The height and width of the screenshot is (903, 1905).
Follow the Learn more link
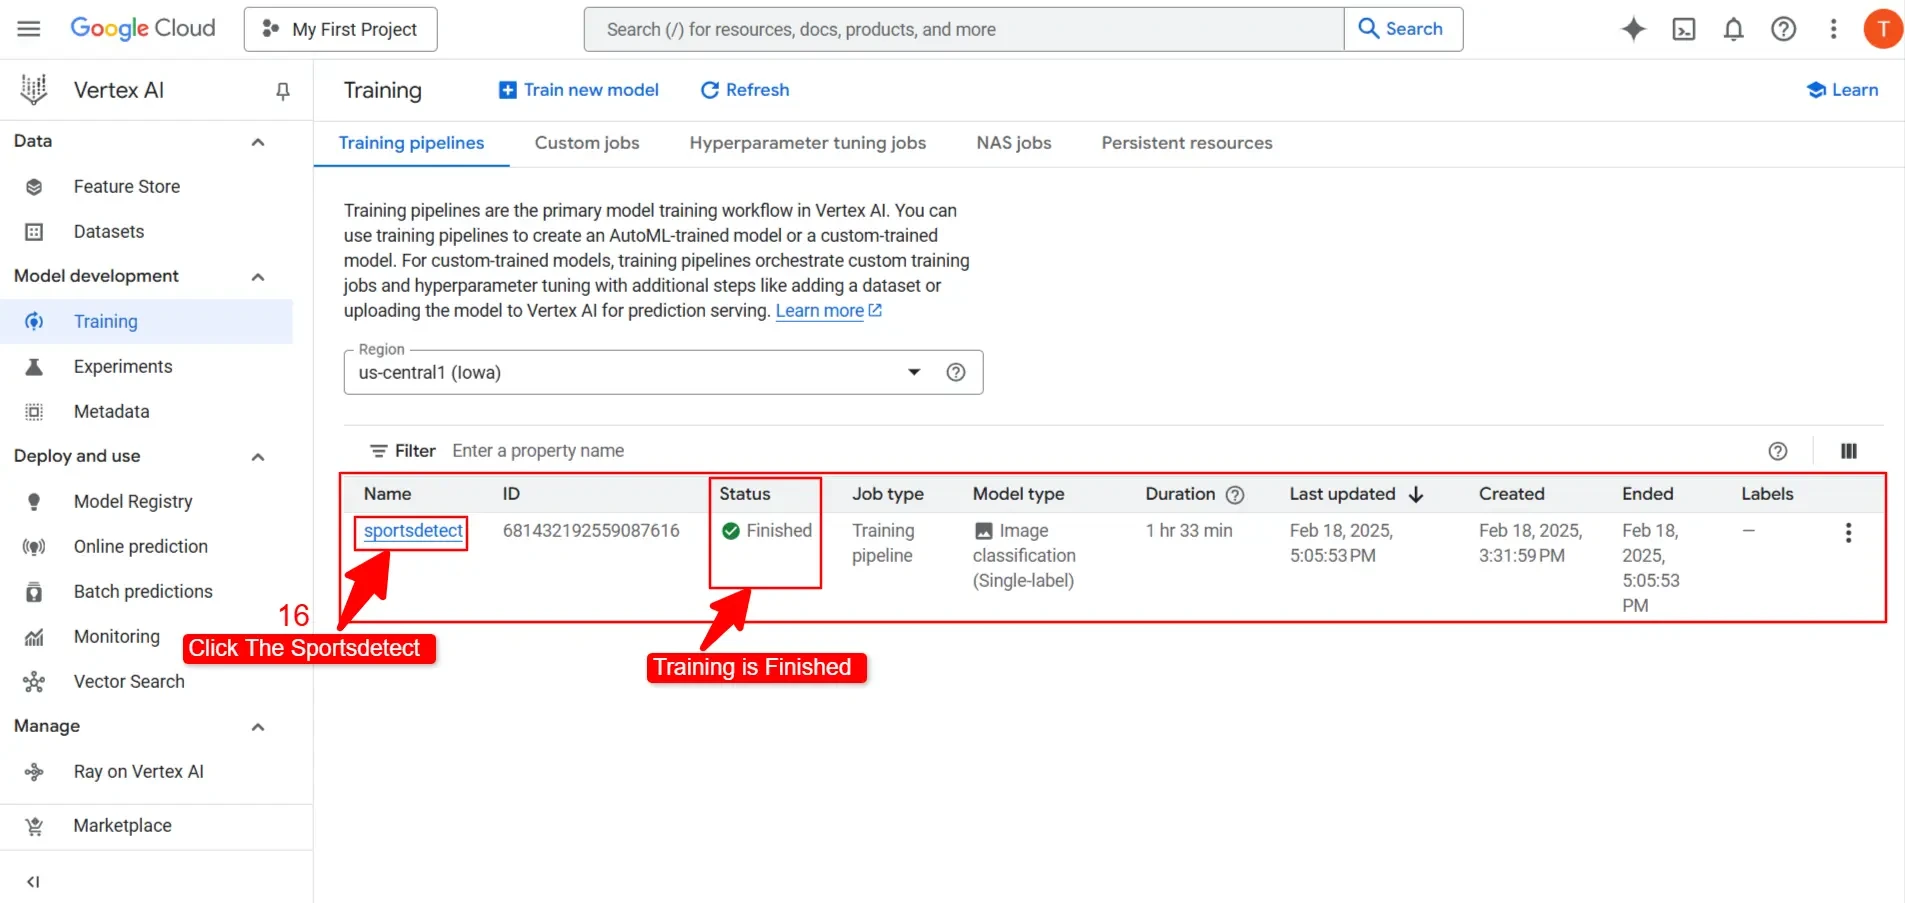pos(829,311)
